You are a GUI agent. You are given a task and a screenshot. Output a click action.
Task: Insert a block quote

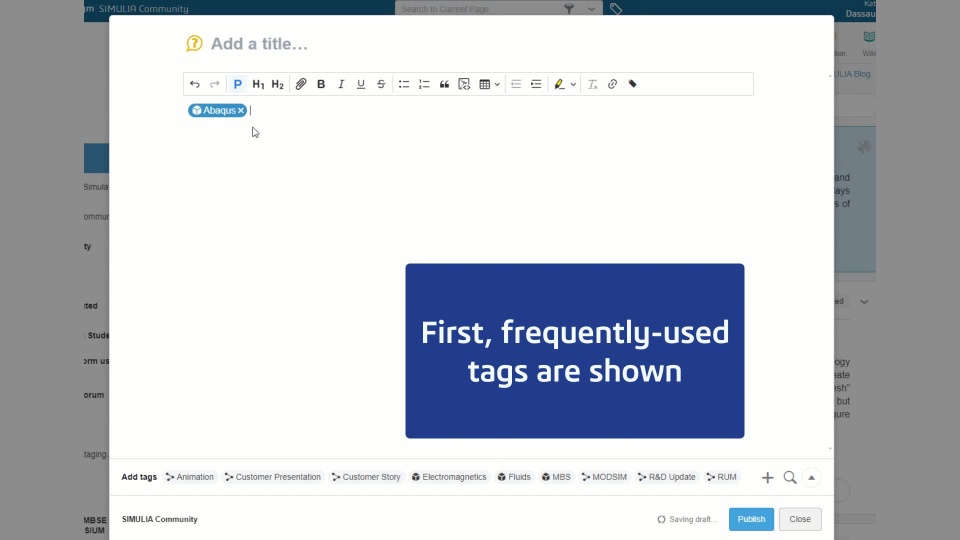444,84
